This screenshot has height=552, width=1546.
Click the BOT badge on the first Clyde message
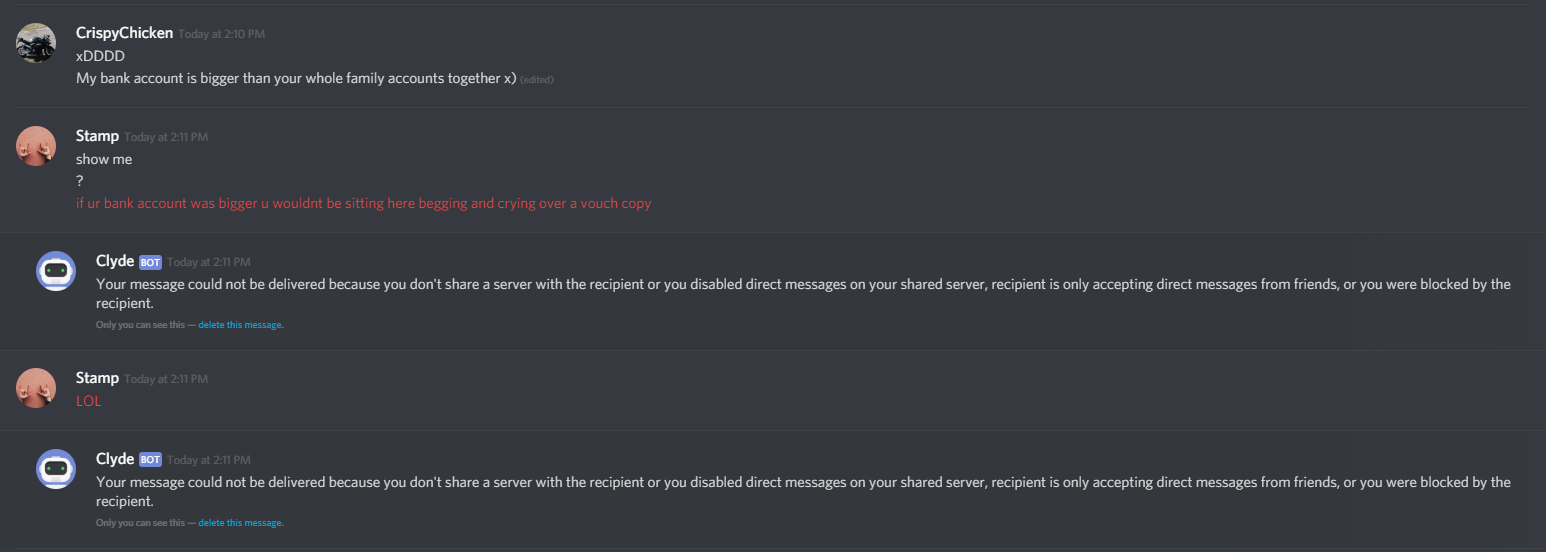[x=150, y=262]
